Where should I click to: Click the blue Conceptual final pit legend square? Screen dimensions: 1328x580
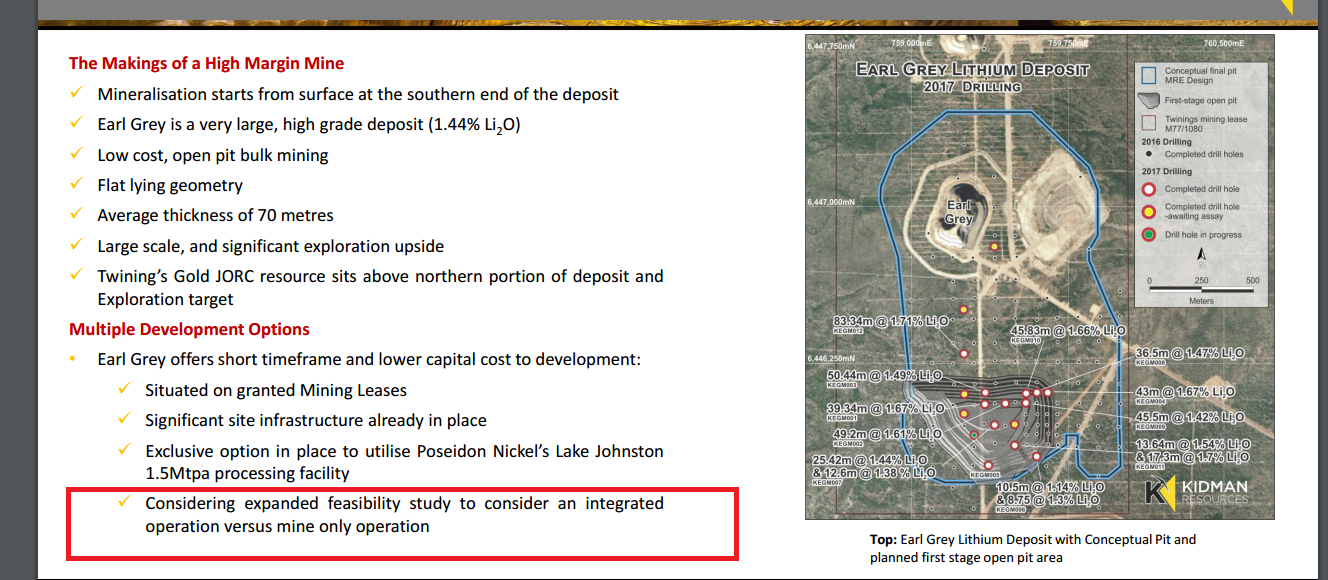click(x=1148, y=75)
